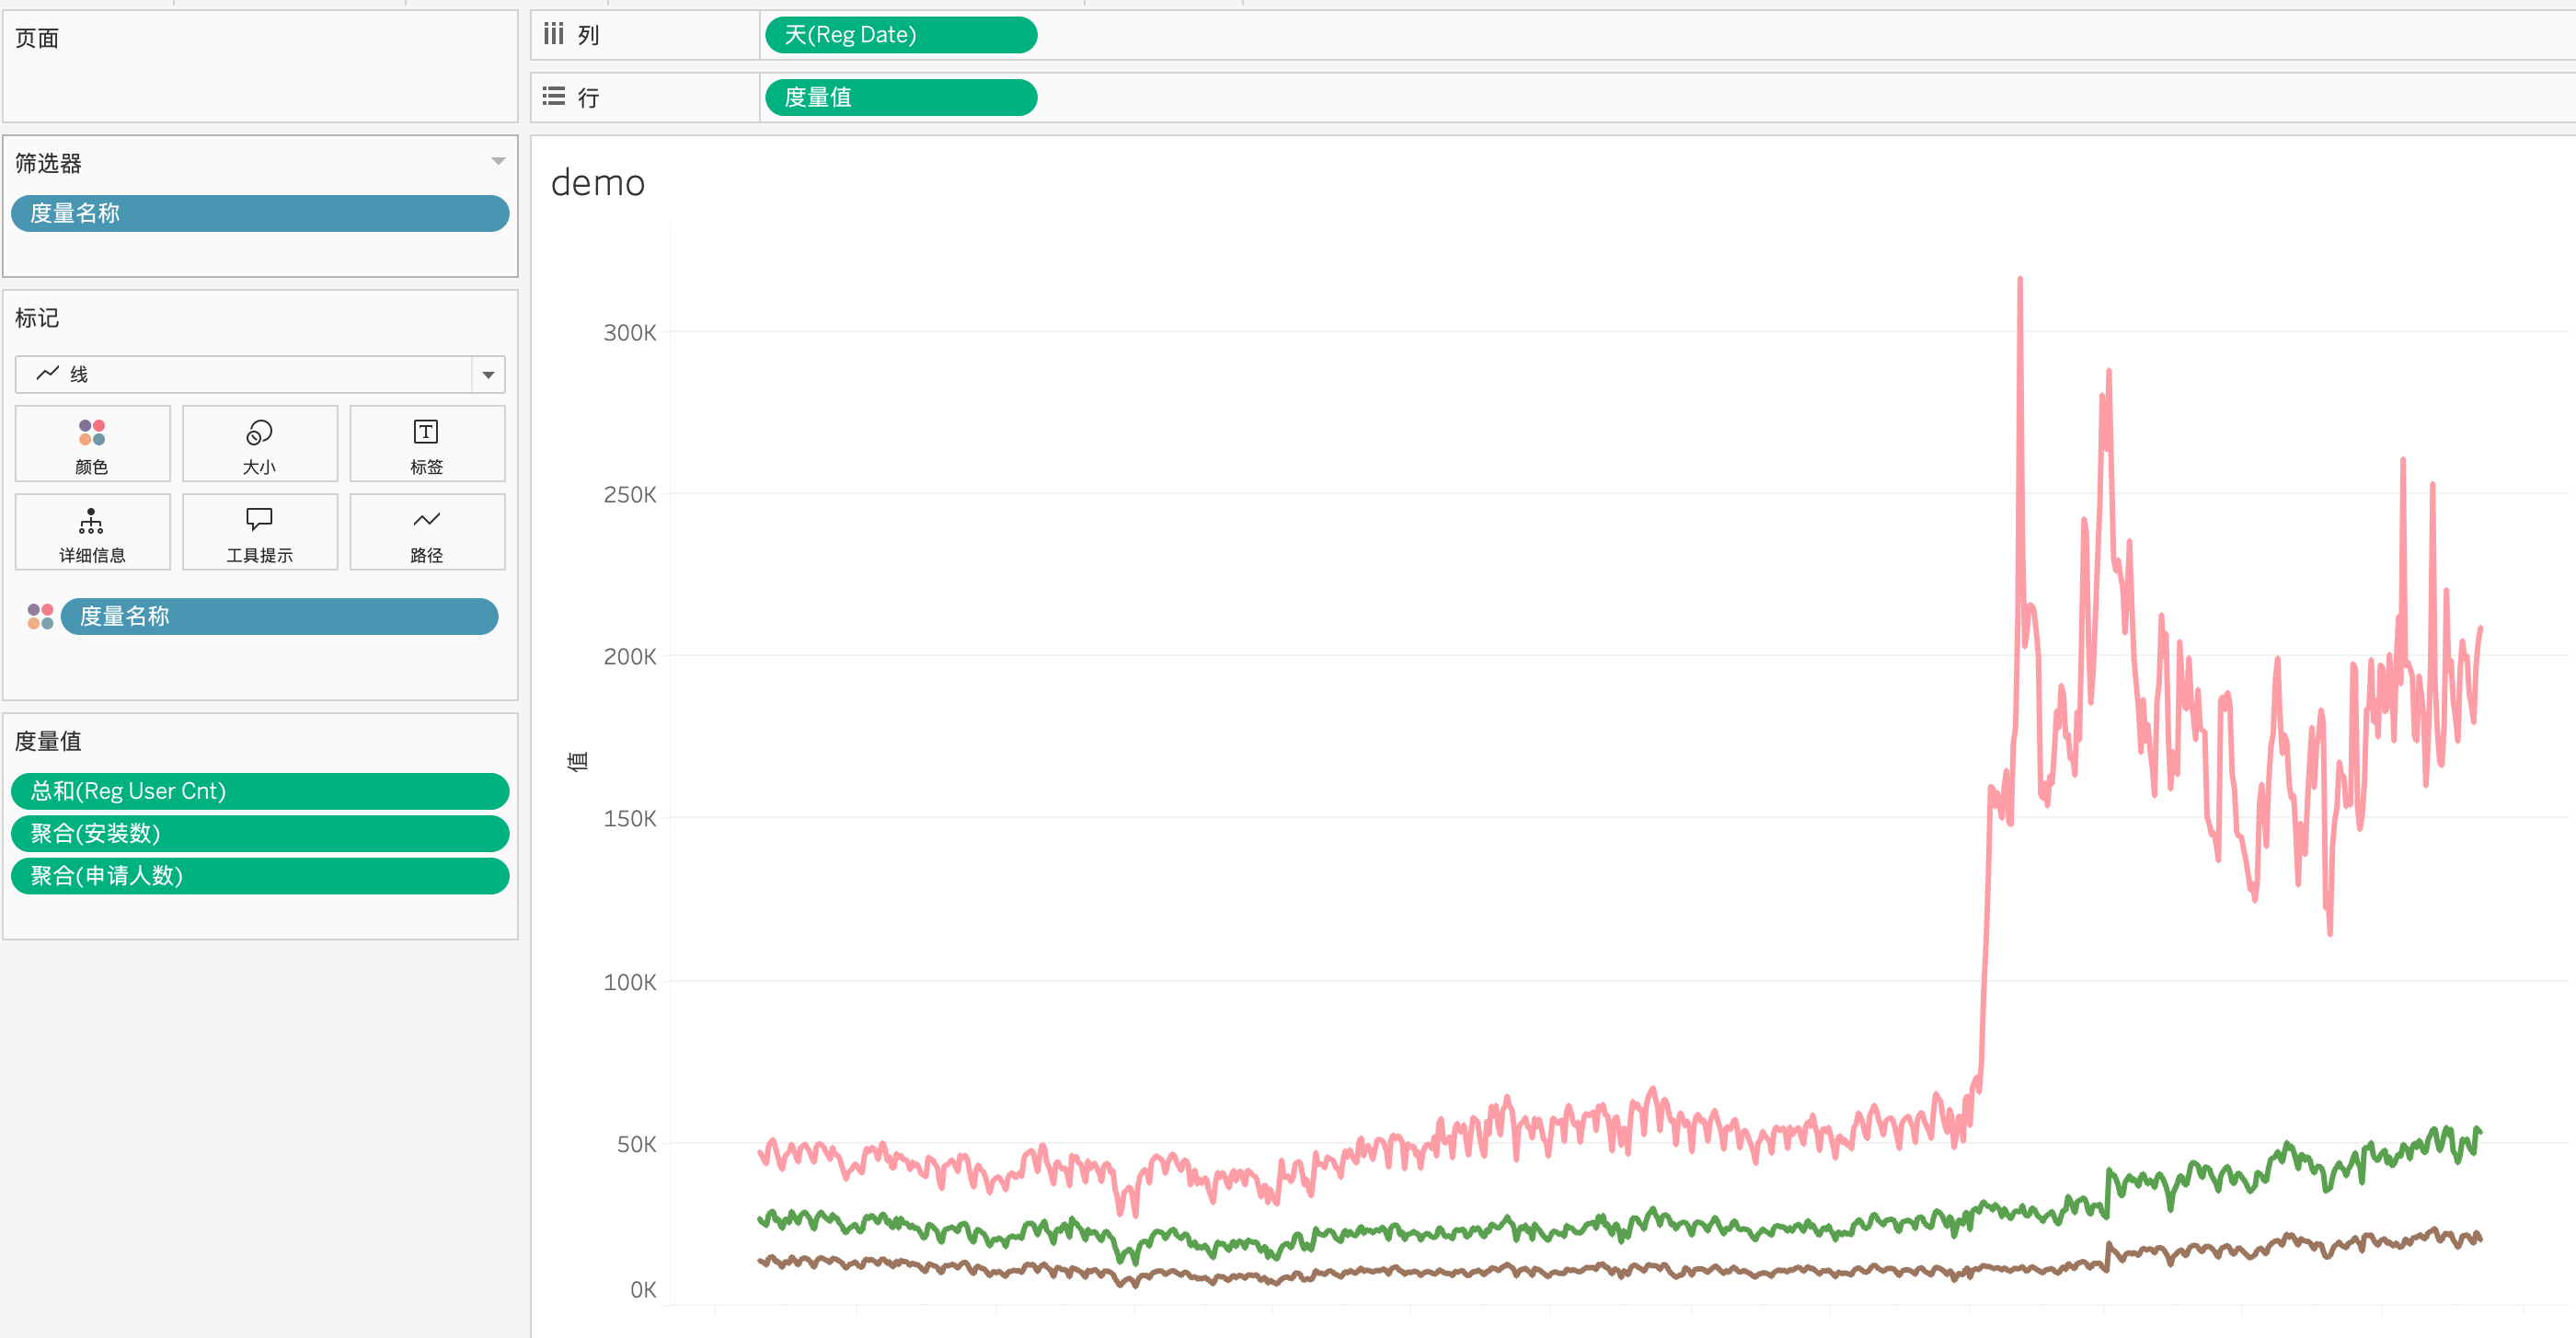2576x1338 pixels.
Task: Select the 天(Reg Date) pill on columns
Action: [x=900, y=35]
